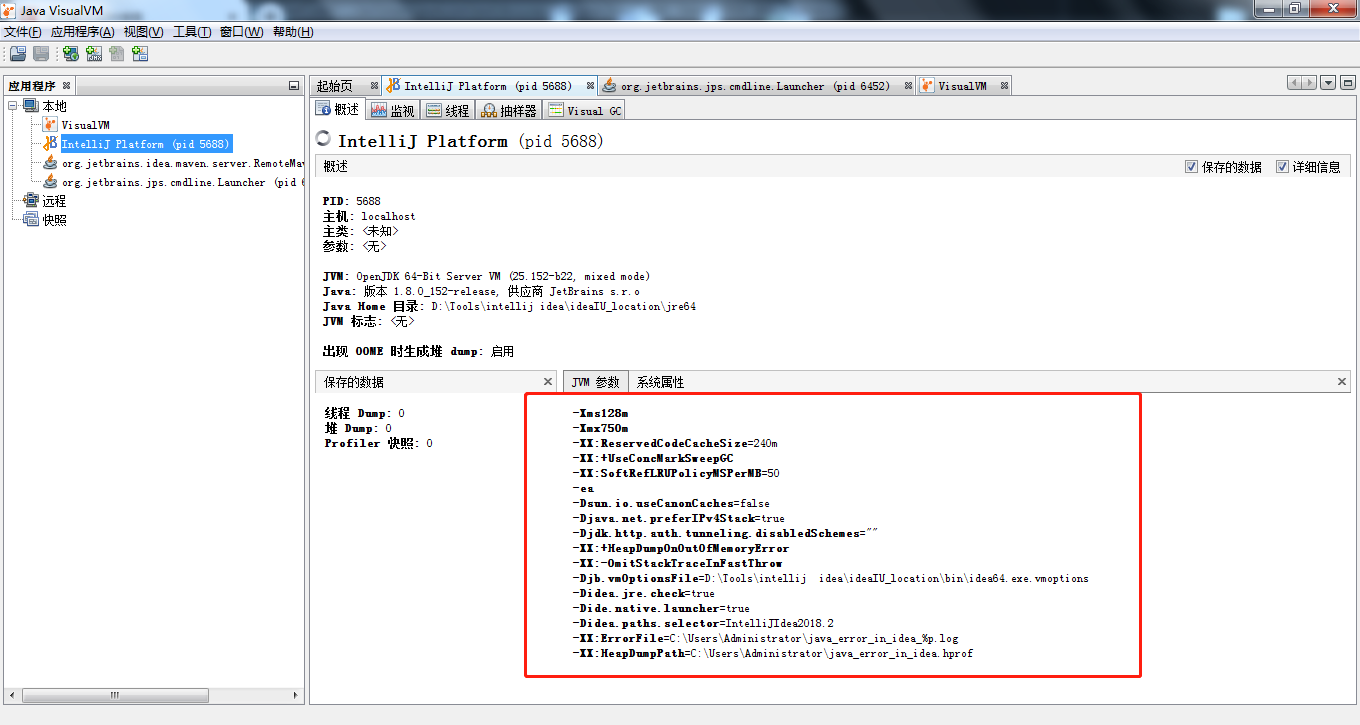Image resolution: width=1360 pixels, height=725 pixels.
Task: Open the 帮助(H) menu
Action: pos(293,32)
